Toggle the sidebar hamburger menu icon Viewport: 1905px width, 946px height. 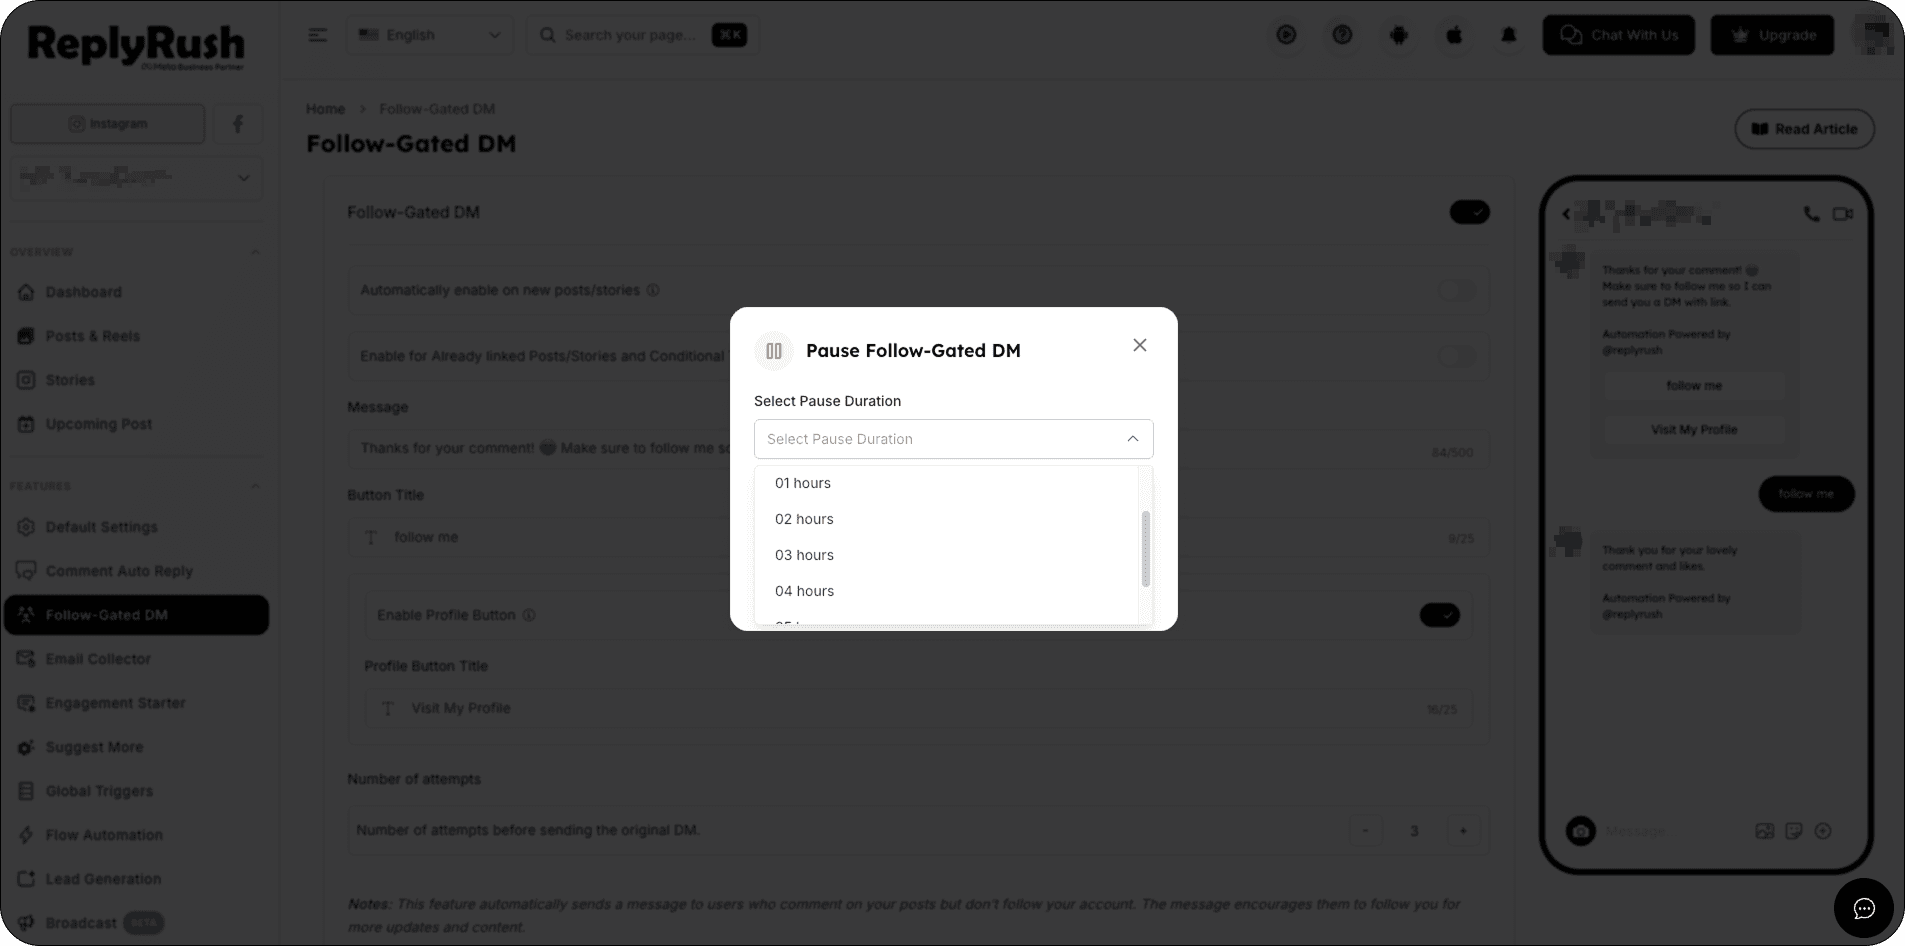317,35
